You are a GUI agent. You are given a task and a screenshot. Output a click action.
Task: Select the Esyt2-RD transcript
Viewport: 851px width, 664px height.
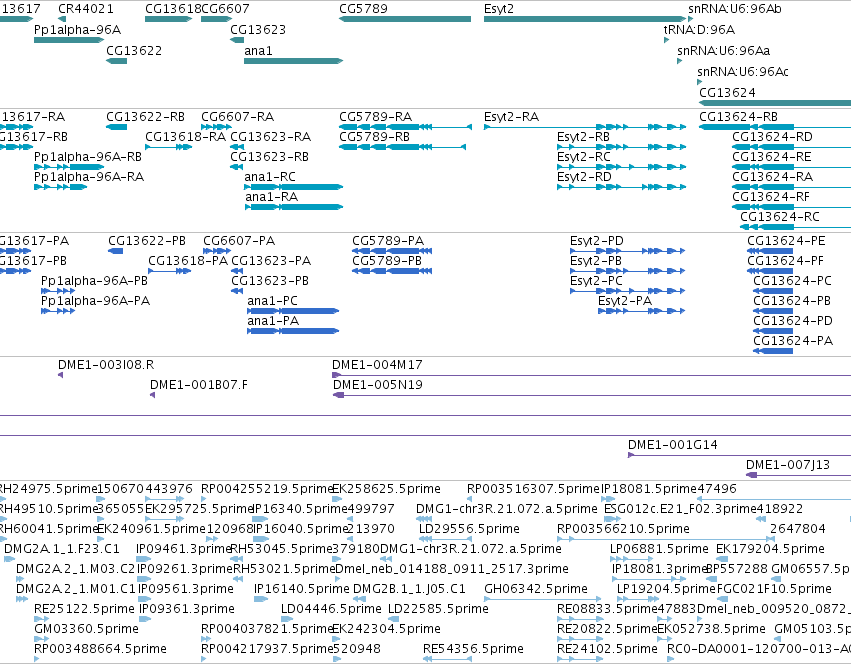point(621,187)
